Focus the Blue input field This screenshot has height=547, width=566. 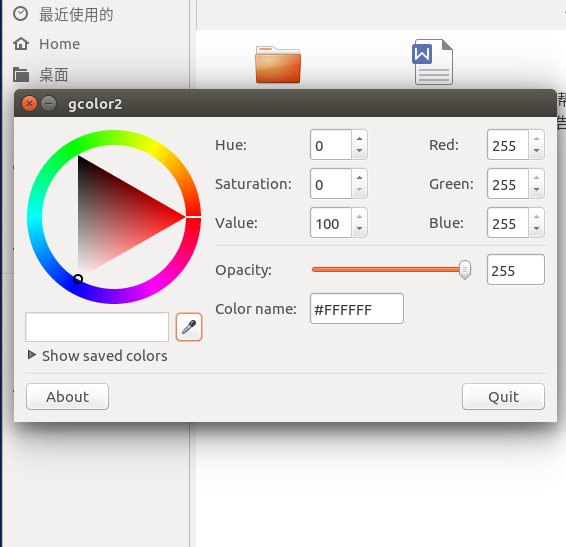click(508, 223)
